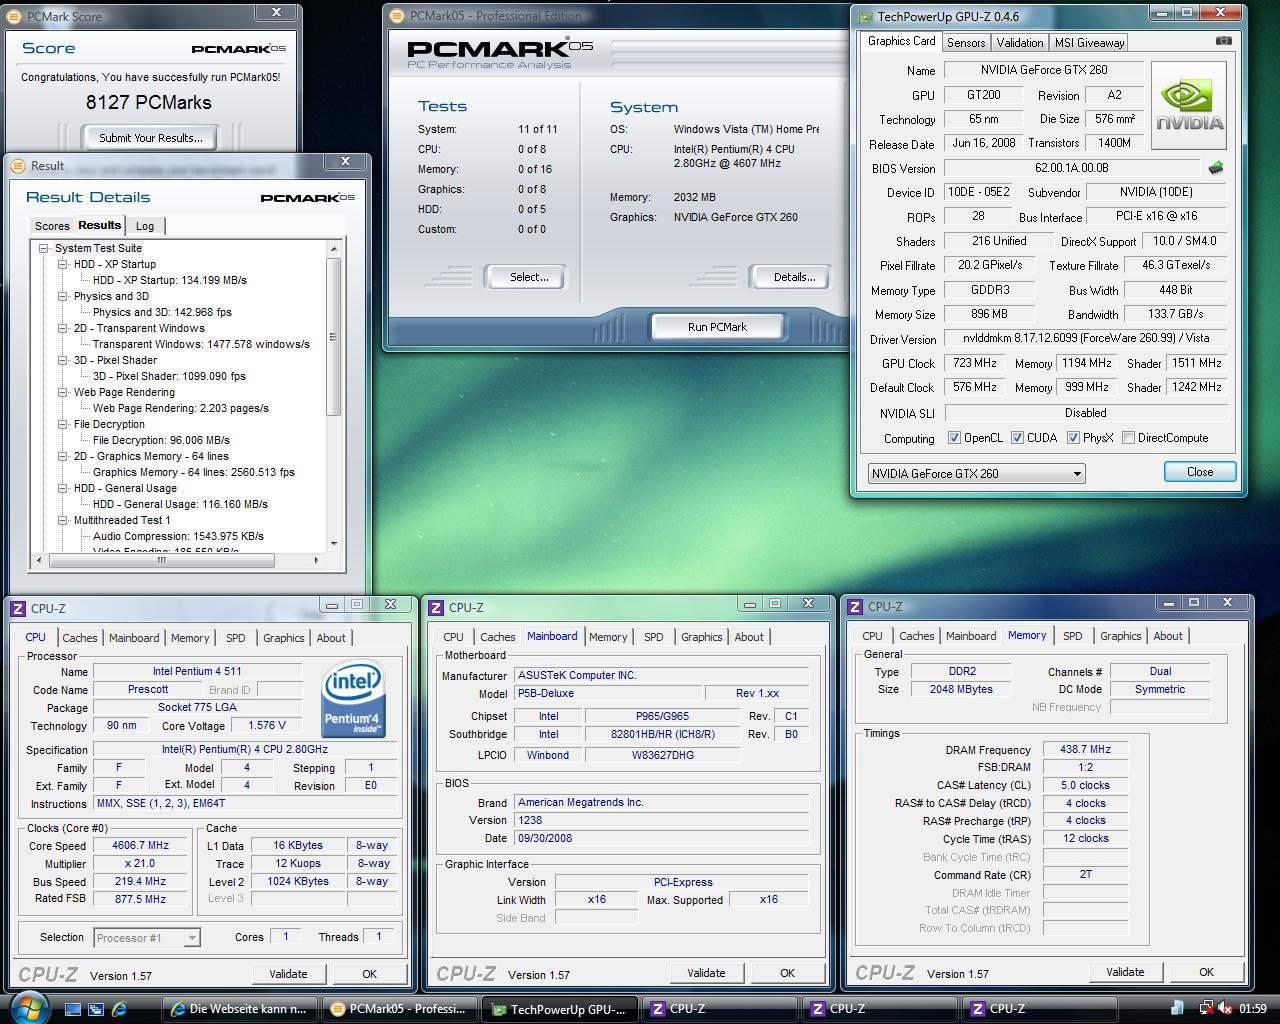Image resolution: width=1280 pixels, height=1024 pixels.
Task: Click the BIOS Version field 62.00.1A.00.0B
Action: (x=1071, y=168)
